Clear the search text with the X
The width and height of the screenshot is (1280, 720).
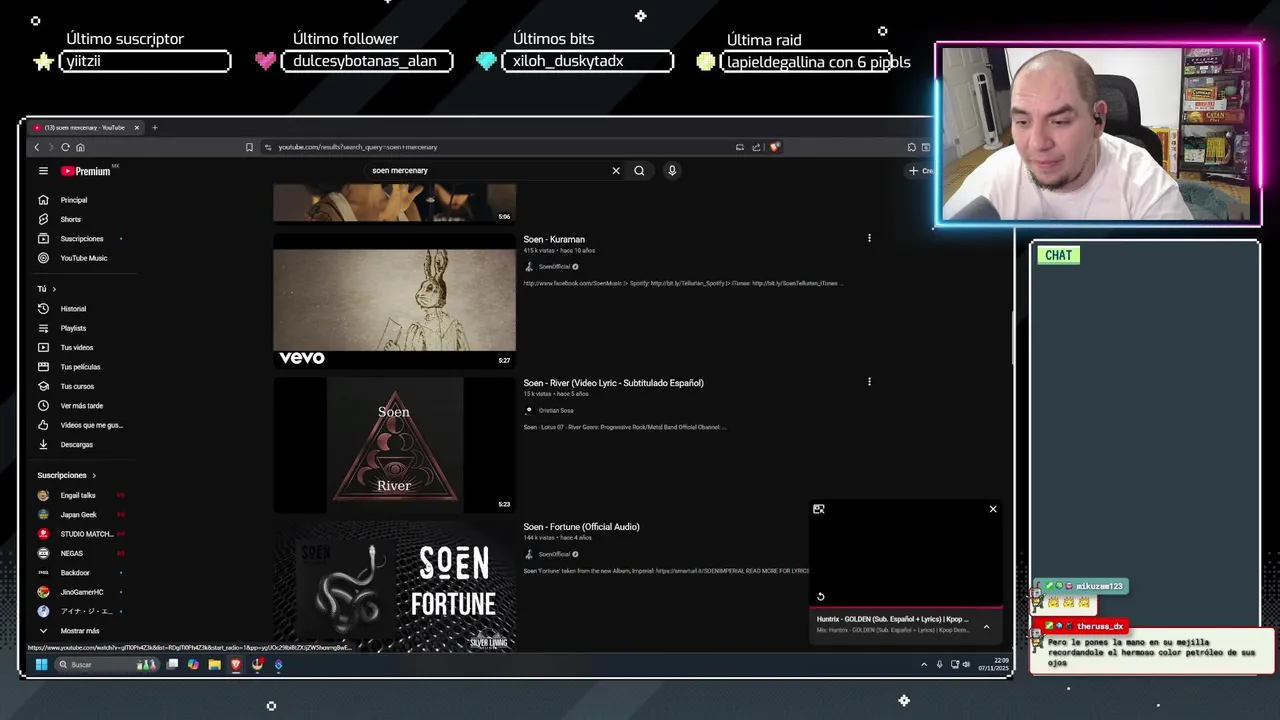(x=616, y=171)
